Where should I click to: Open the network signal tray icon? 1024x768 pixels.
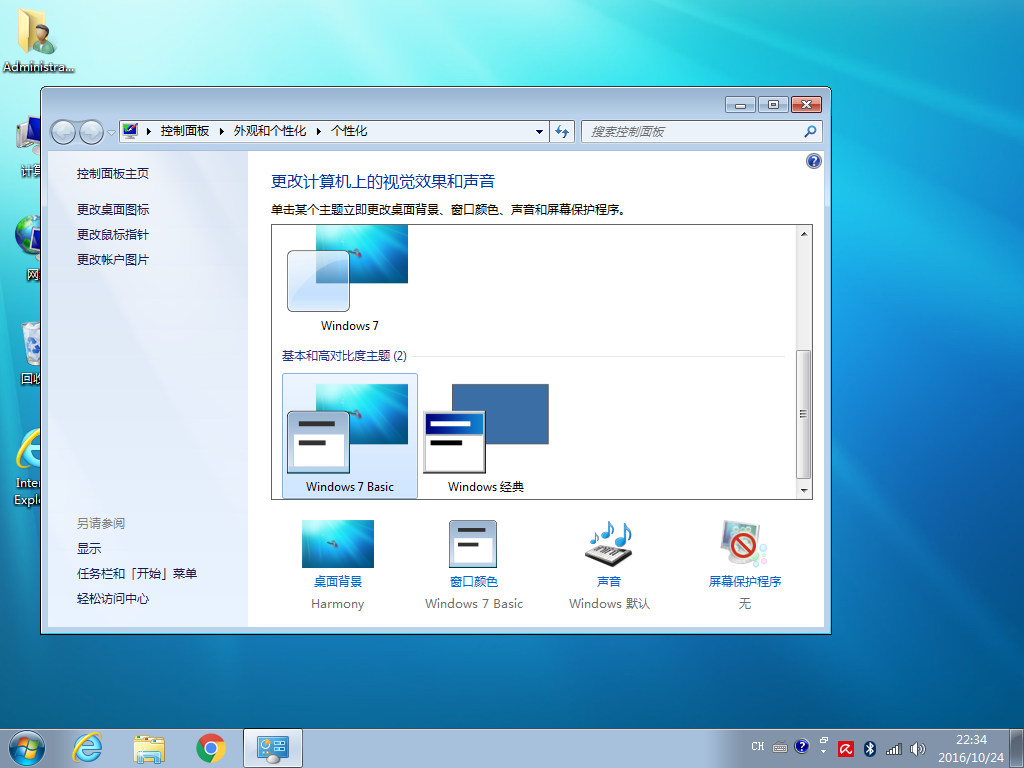click(893, 748)
